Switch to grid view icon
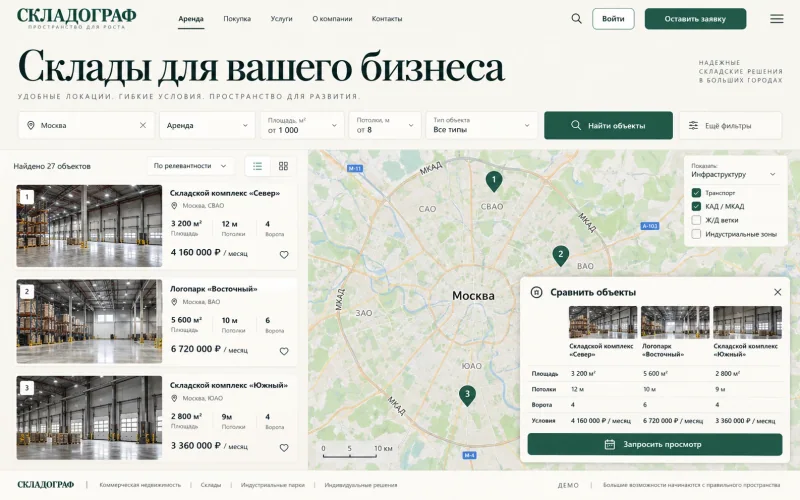 click(283, 166)
